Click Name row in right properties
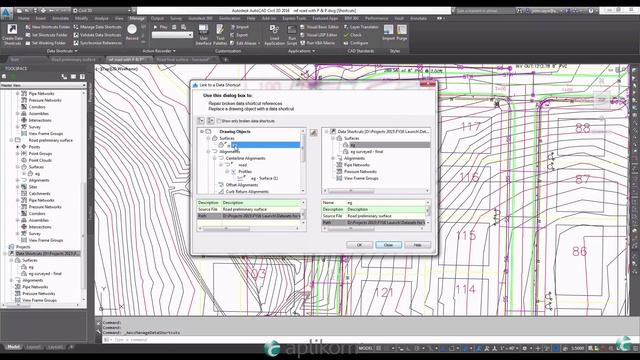The image size is (640, 360). coord(373,202)
